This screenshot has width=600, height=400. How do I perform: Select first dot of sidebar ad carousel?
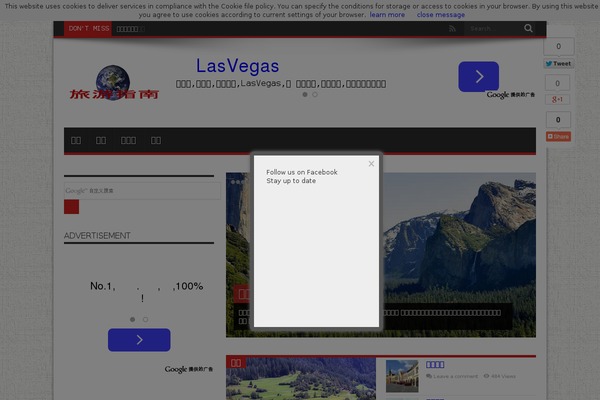click(x=132, y=319)
